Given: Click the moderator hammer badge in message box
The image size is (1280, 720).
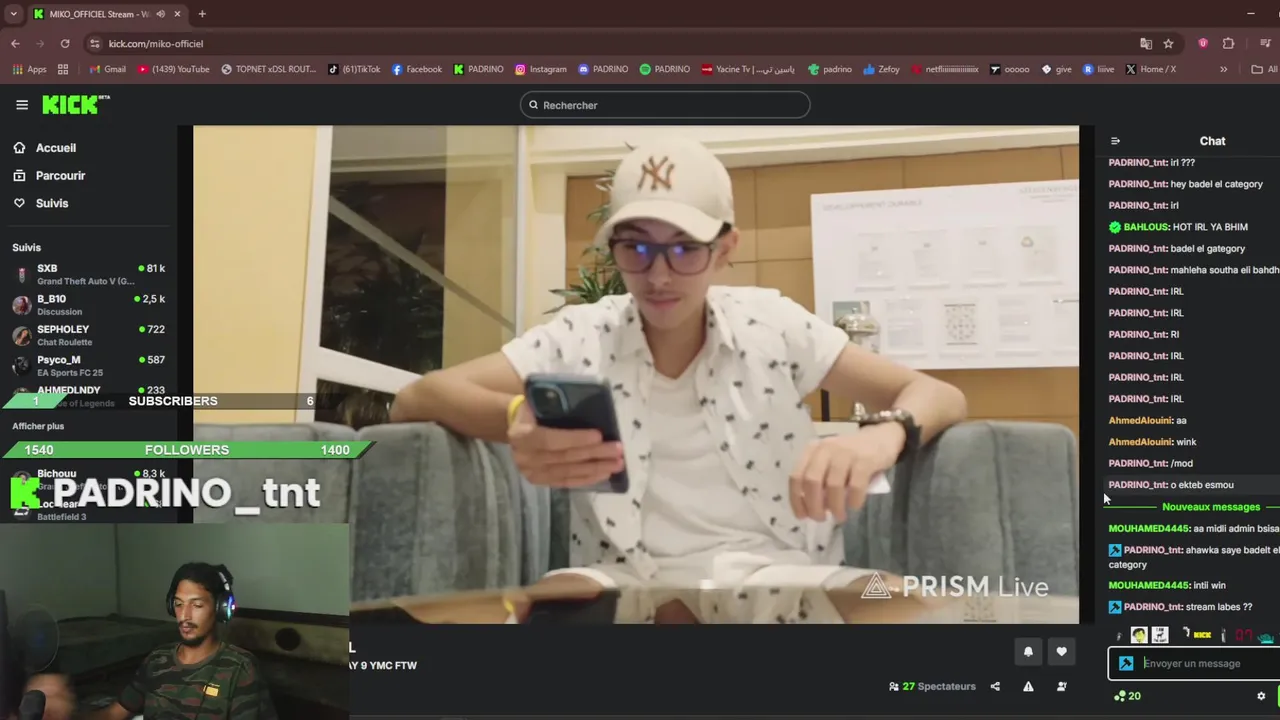Looking at the screenshot, I should click(1126, 664).
